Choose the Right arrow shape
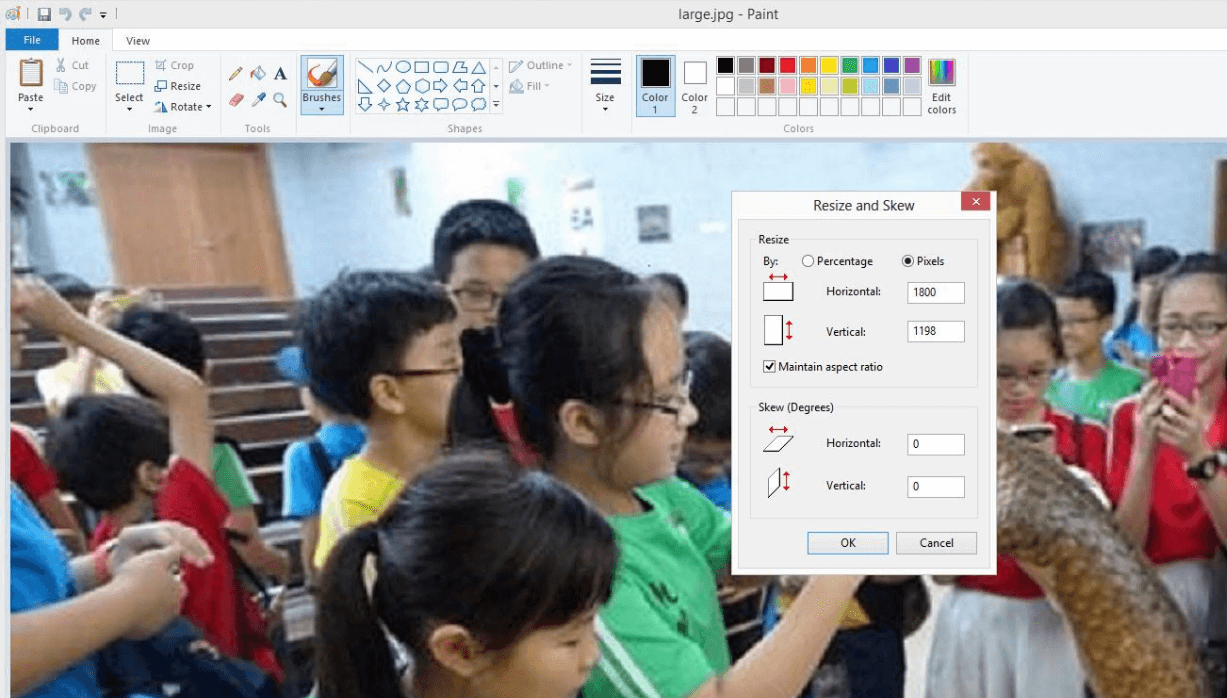Screen dimensions: 1227x698 441,86
